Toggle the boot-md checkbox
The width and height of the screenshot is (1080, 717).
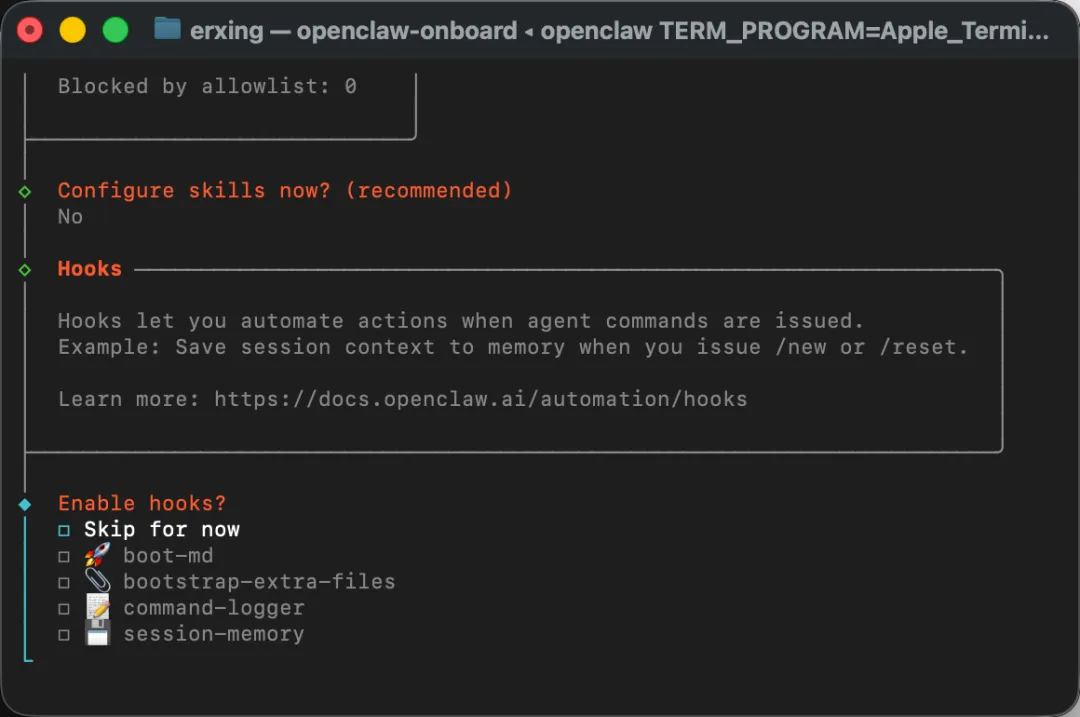64,557
